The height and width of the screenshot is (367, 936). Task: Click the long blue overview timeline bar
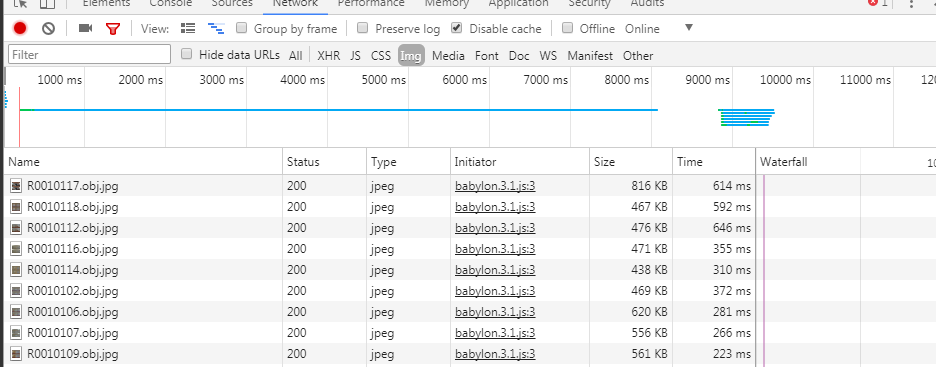pos(338,110)
